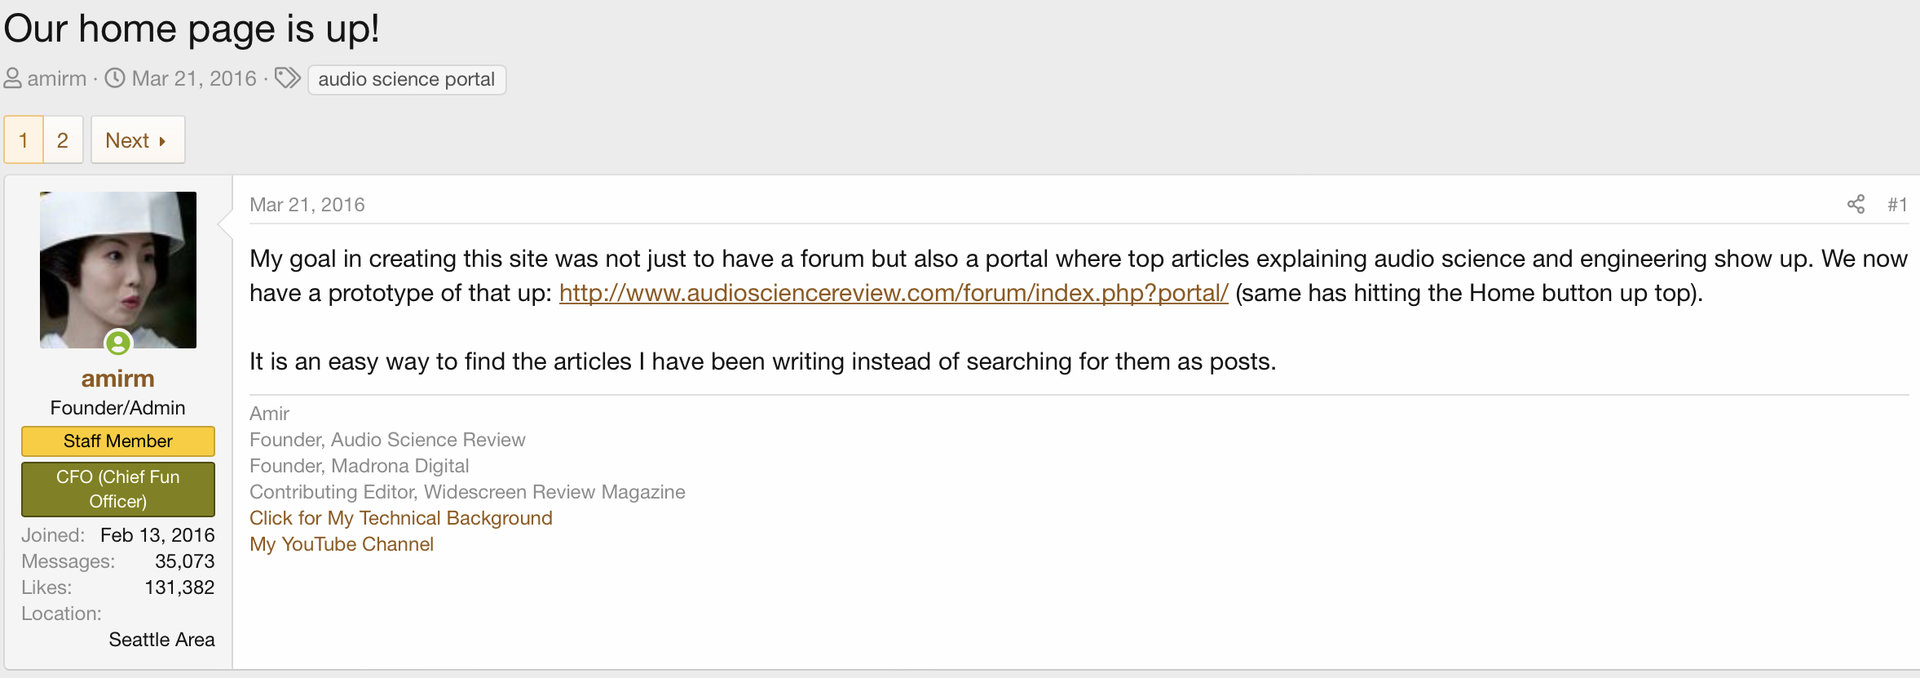Click the arrow on the Next button
This screenshot has width=1920, height=678.
tap(162, 141)
